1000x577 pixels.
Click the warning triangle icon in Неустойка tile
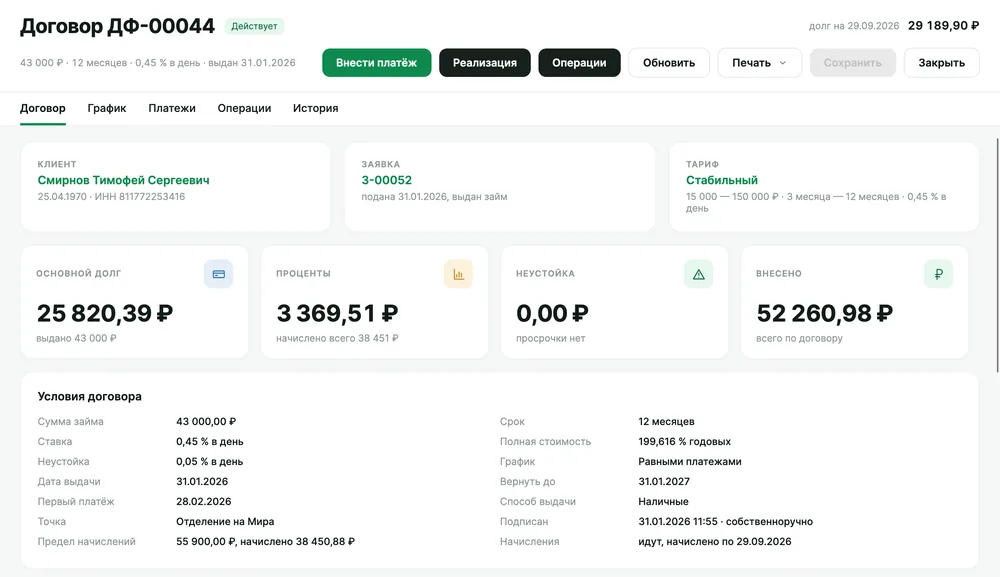[698, 274]
